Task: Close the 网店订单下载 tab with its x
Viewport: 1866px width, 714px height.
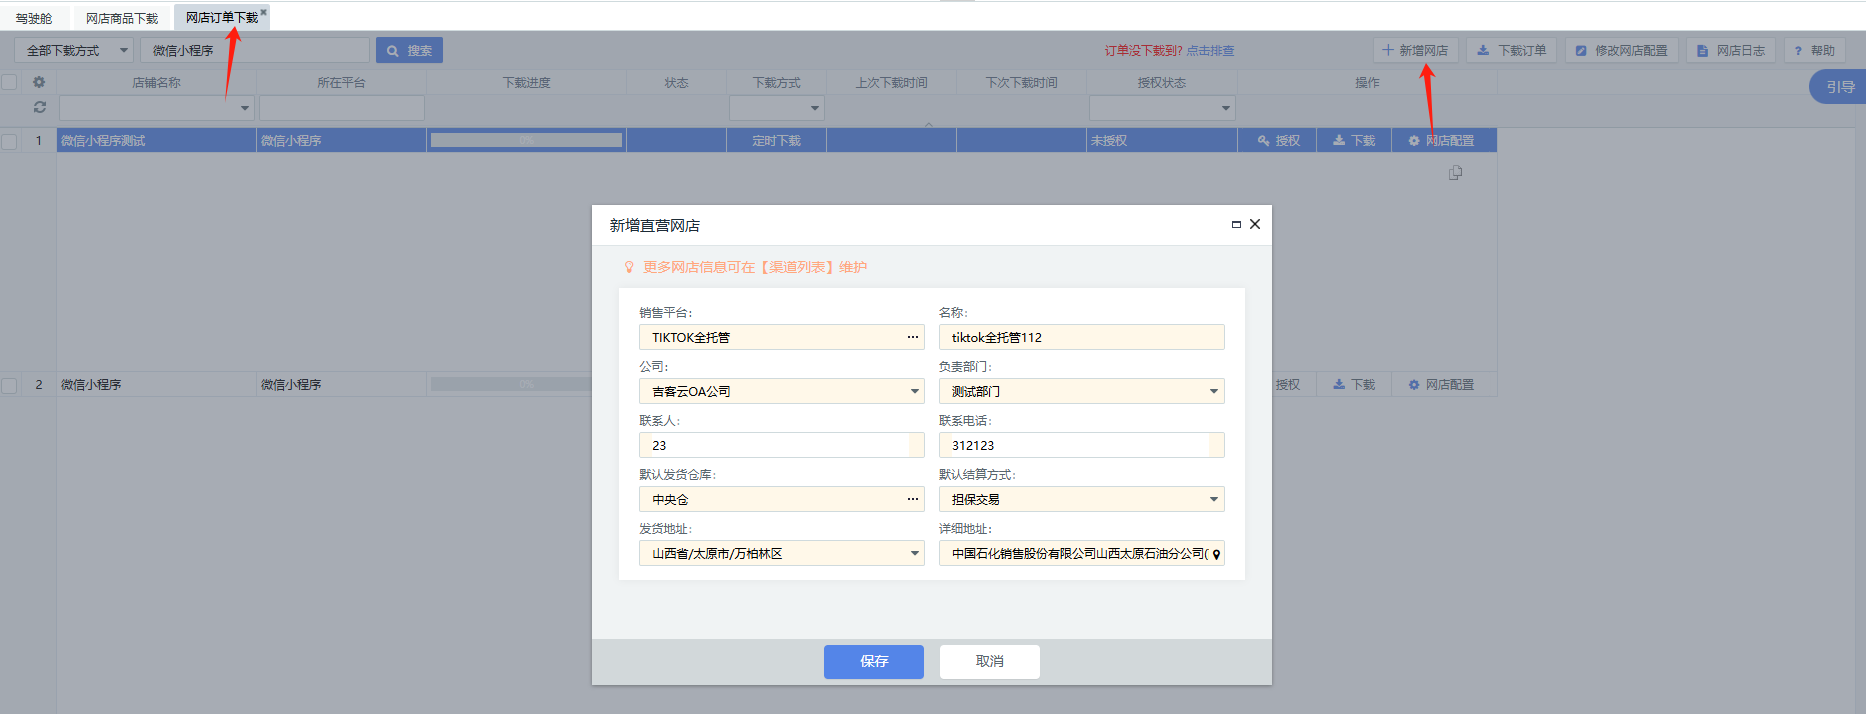Action: (x=264, y=12)
